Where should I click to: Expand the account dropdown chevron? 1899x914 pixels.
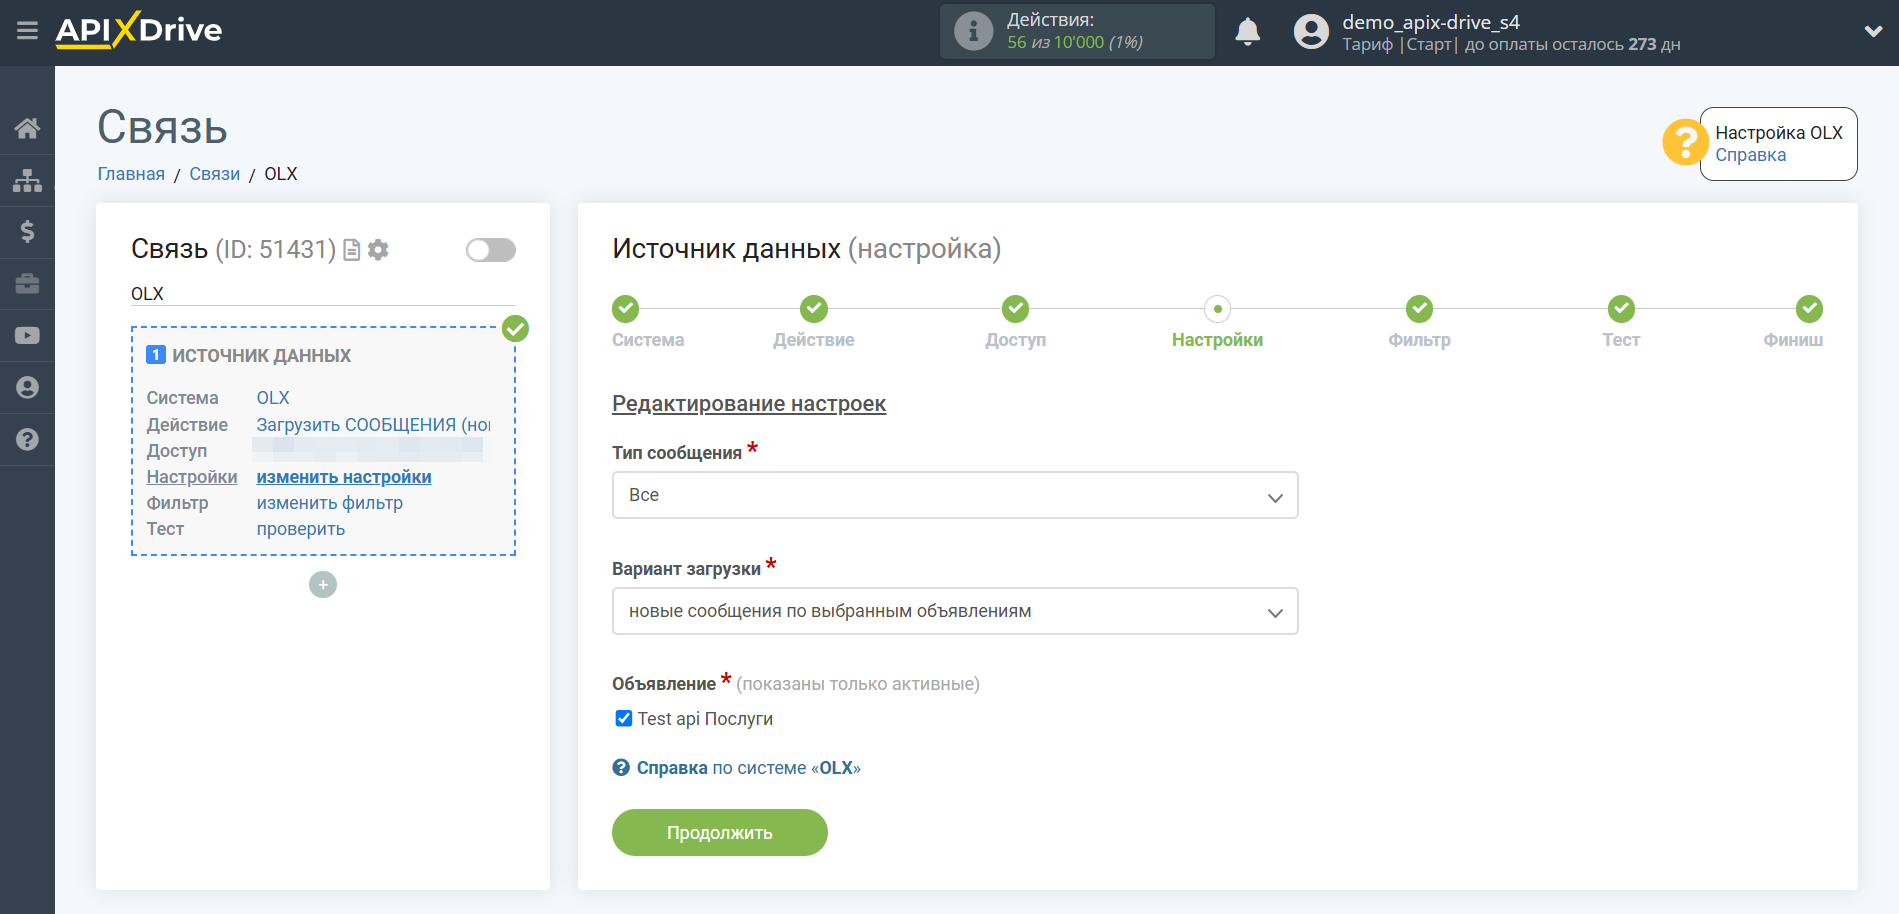[x=1873, y=32]
